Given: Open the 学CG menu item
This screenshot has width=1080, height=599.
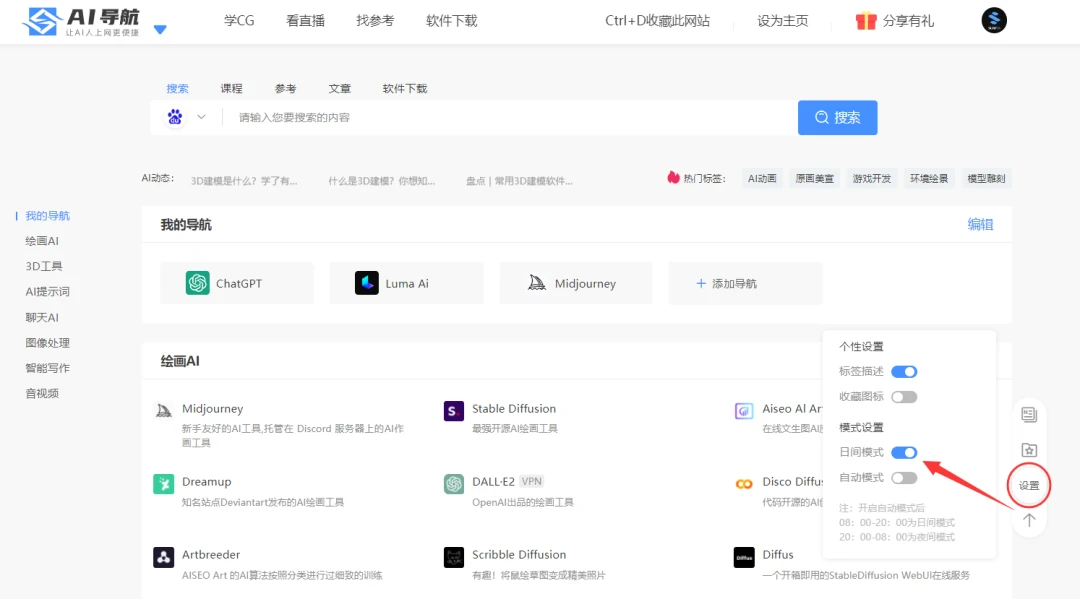Looking at the screenshot, I should (x=239, y=21).
